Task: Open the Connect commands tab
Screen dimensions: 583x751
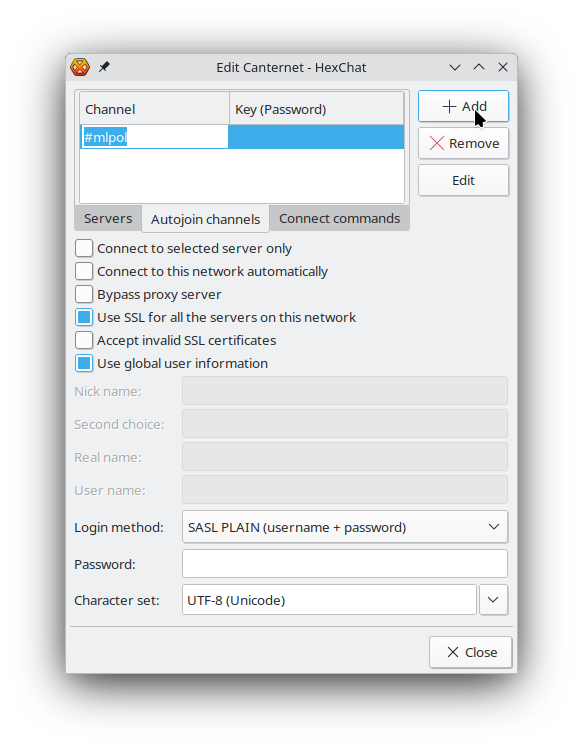Action: pyautogui.click(x=339, y=218)
